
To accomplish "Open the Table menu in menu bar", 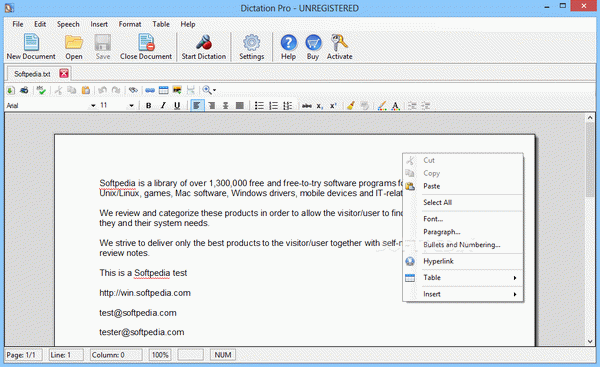I will point(161,24).
